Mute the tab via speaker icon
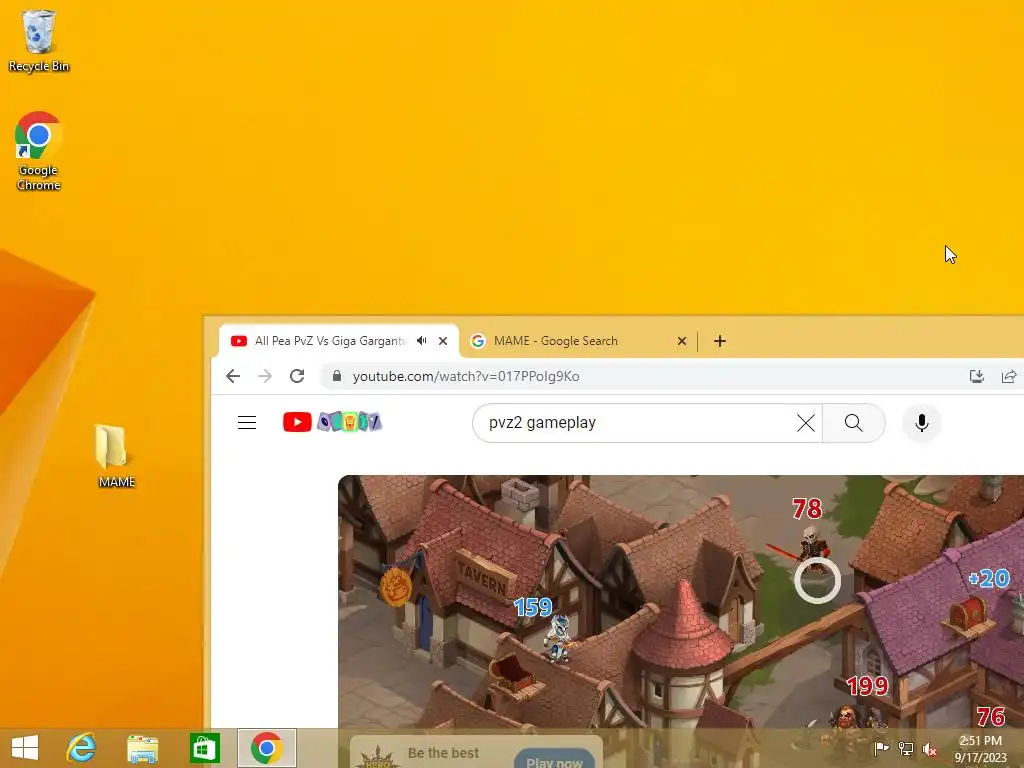The width and height of the screenshot is (1024, 768). point(422,341)
